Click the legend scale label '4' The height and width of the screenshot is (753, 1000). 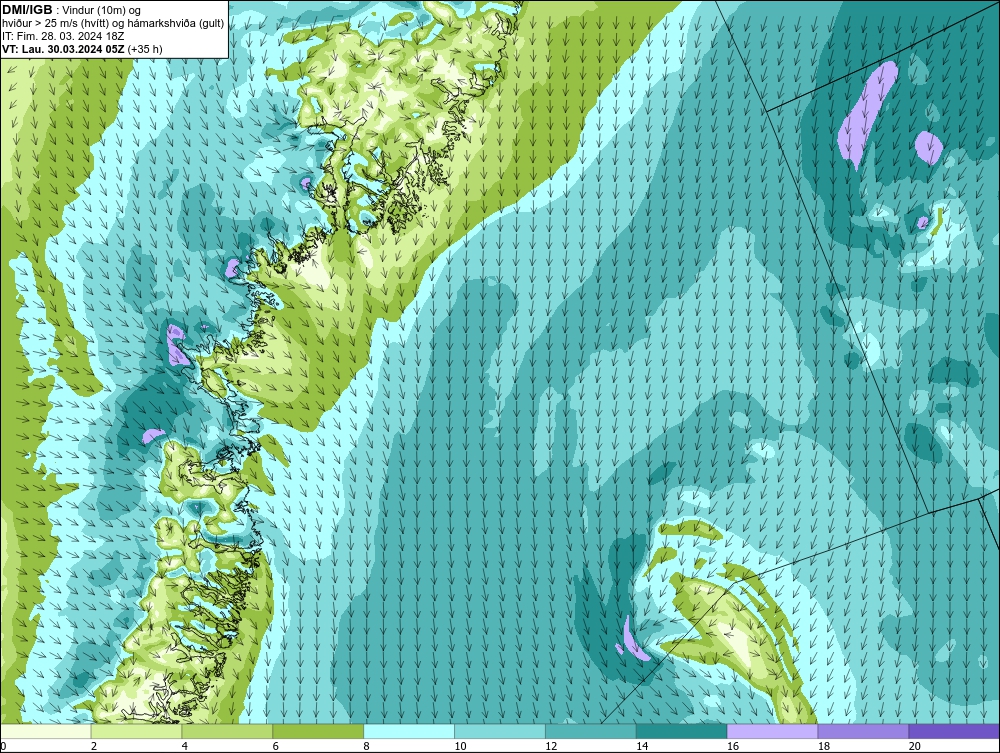coord(185,746)
